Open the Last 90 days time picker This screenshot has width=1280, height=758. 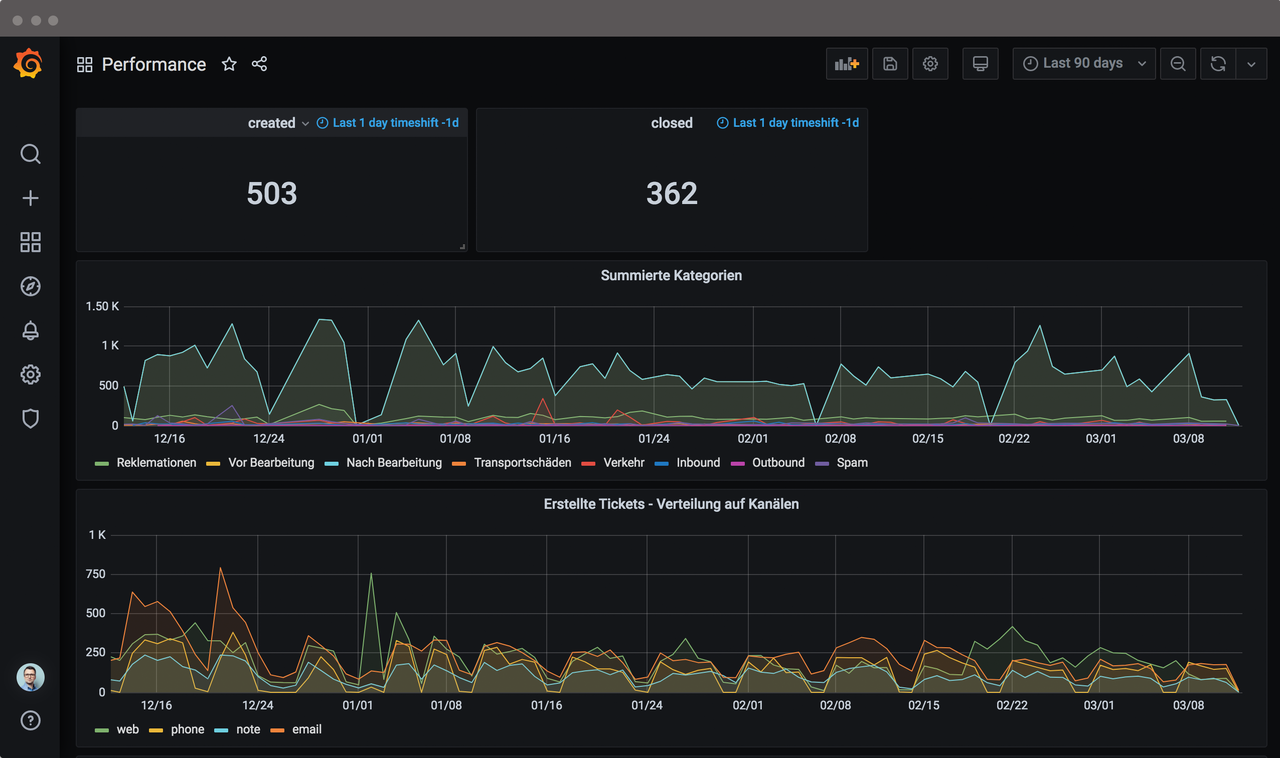[1083, 63]
